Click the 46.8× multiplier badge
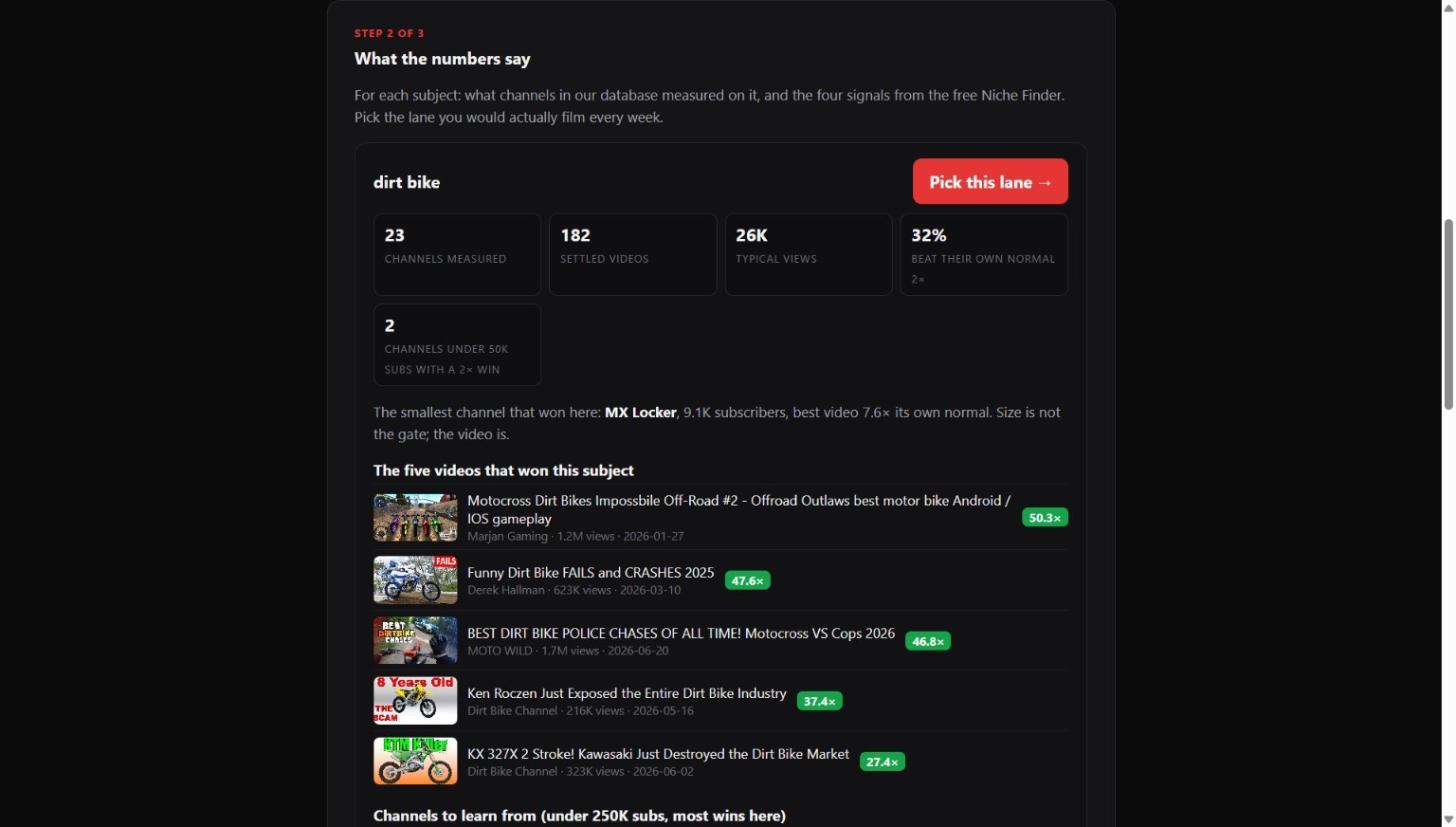This screenshot has width=1456, height=827. tap(928, 641)
